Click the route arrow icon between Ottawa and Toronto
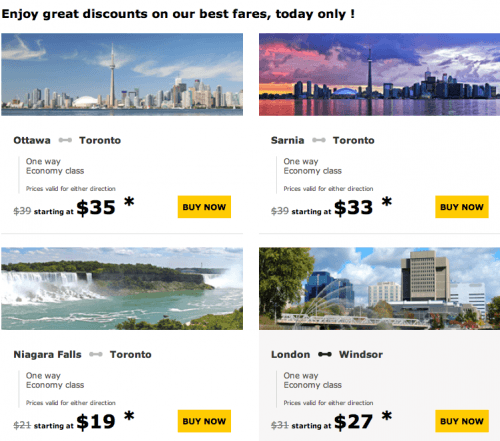The width and height of the screenshot is (500, 441). point(65,140)
